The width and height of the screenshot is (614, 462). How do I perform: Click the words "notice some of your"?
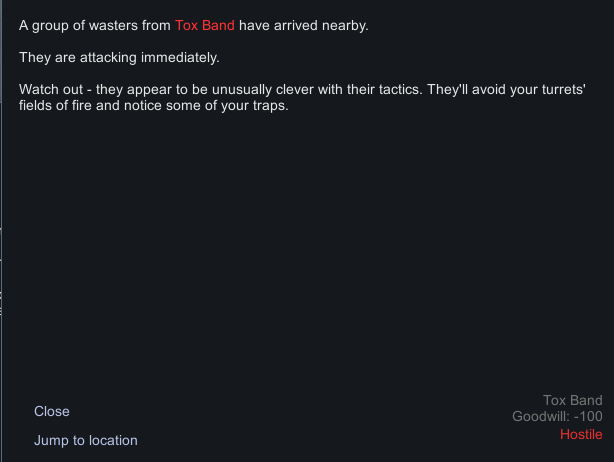177,107
